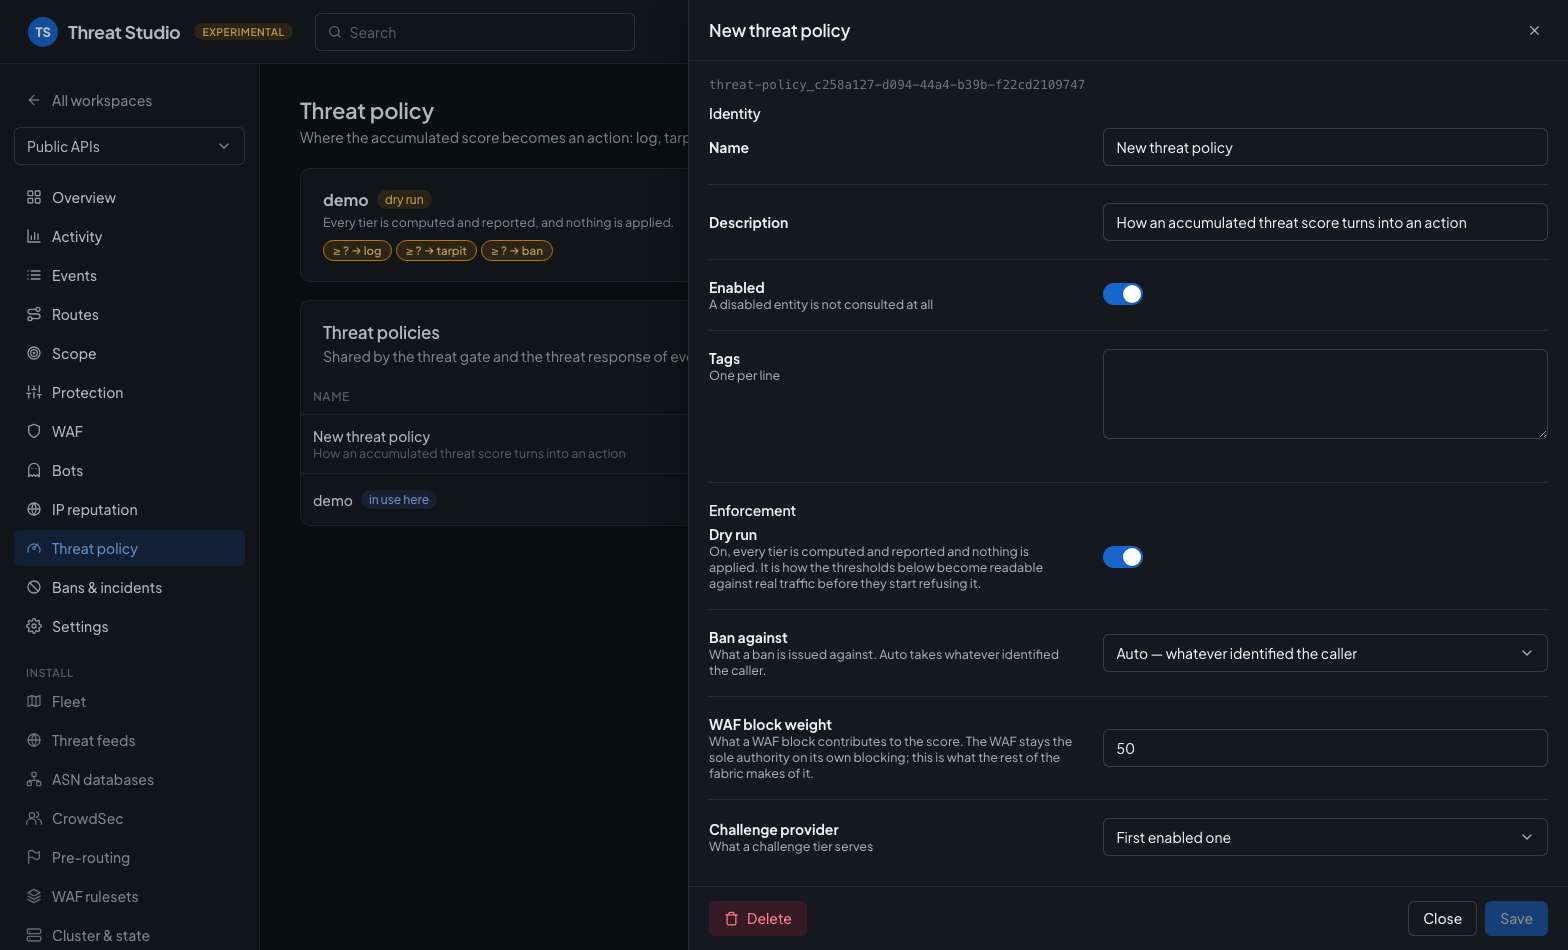Navigate to Routes

(x=129, y=314)
